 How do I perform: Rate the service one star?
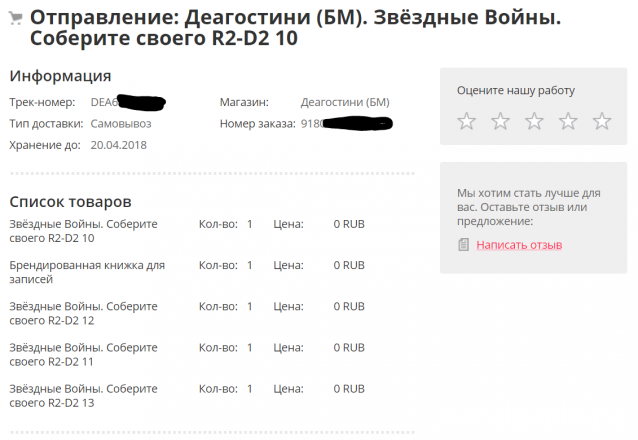[466, 121]
